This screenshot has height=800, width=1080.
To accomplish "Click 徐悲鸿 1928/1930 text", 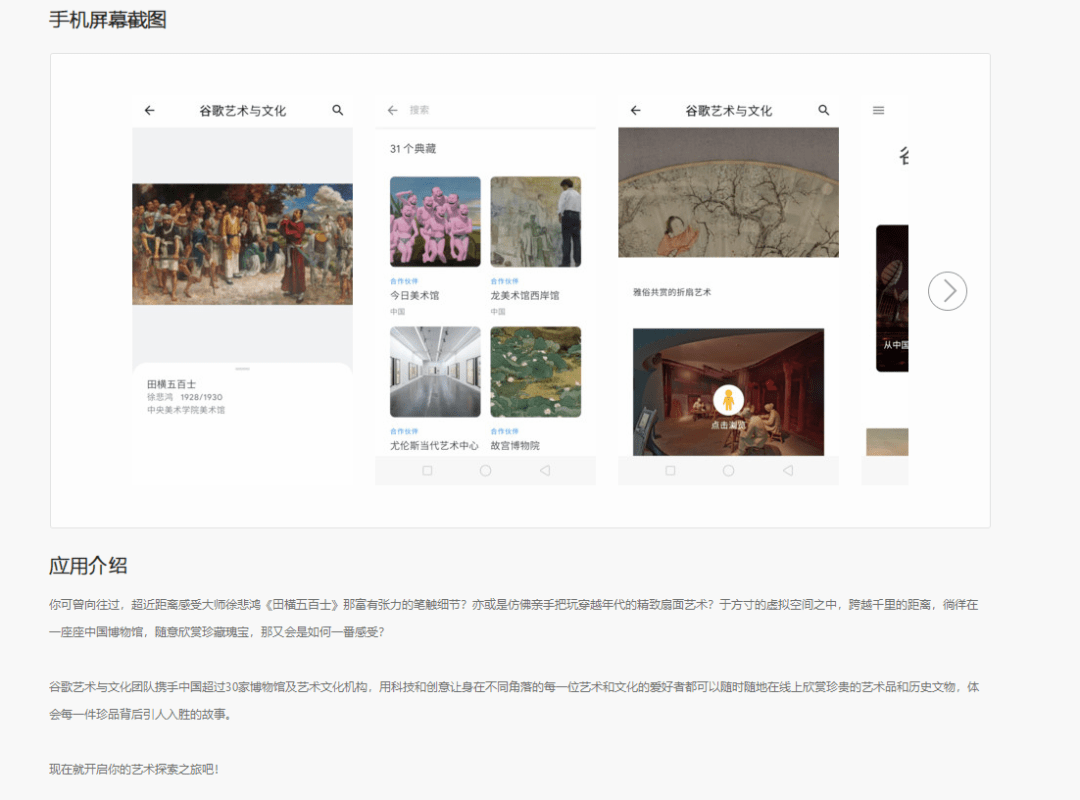I will pyautogui.click(x=185, y=398).
